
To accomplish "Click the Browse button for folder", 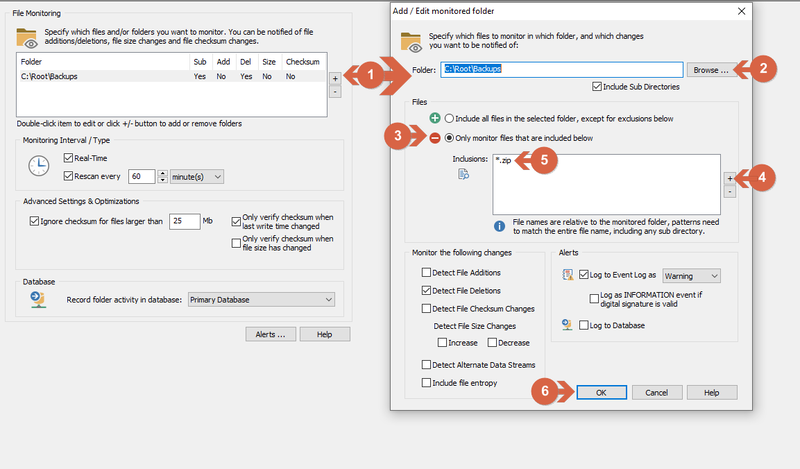I will click(711, 70).
